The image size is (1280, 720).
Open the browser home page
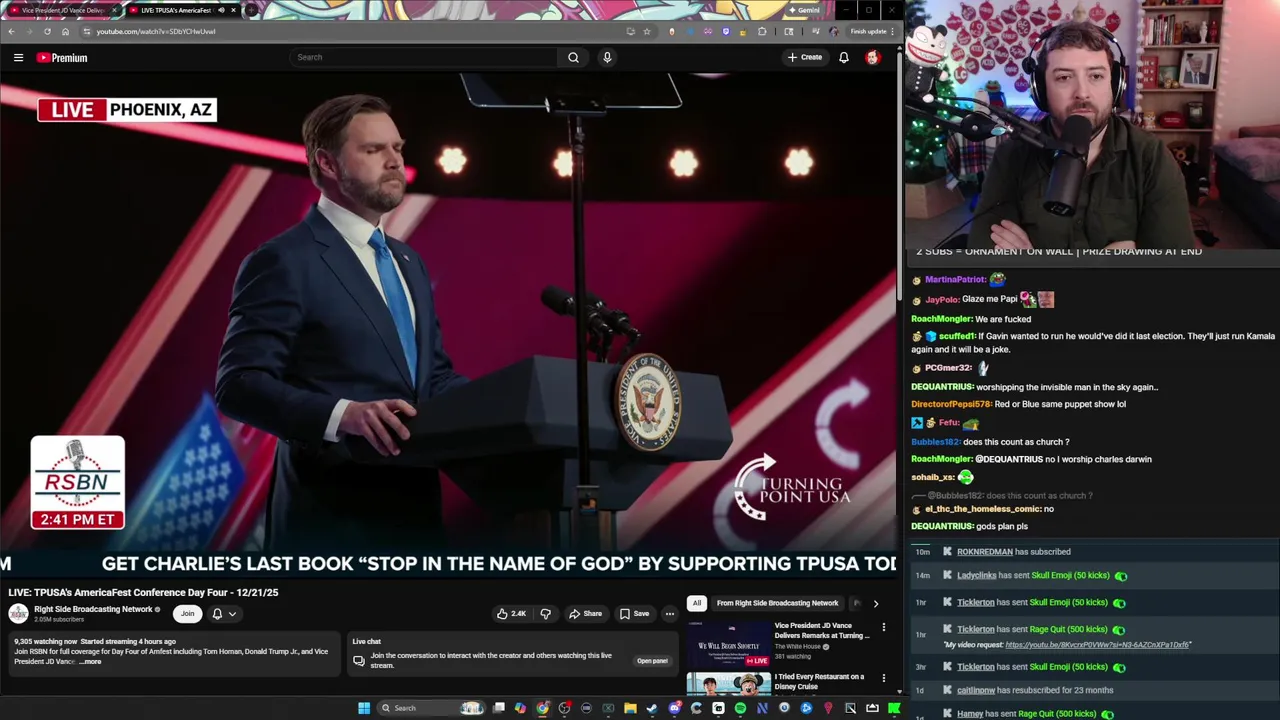(65, 31)
